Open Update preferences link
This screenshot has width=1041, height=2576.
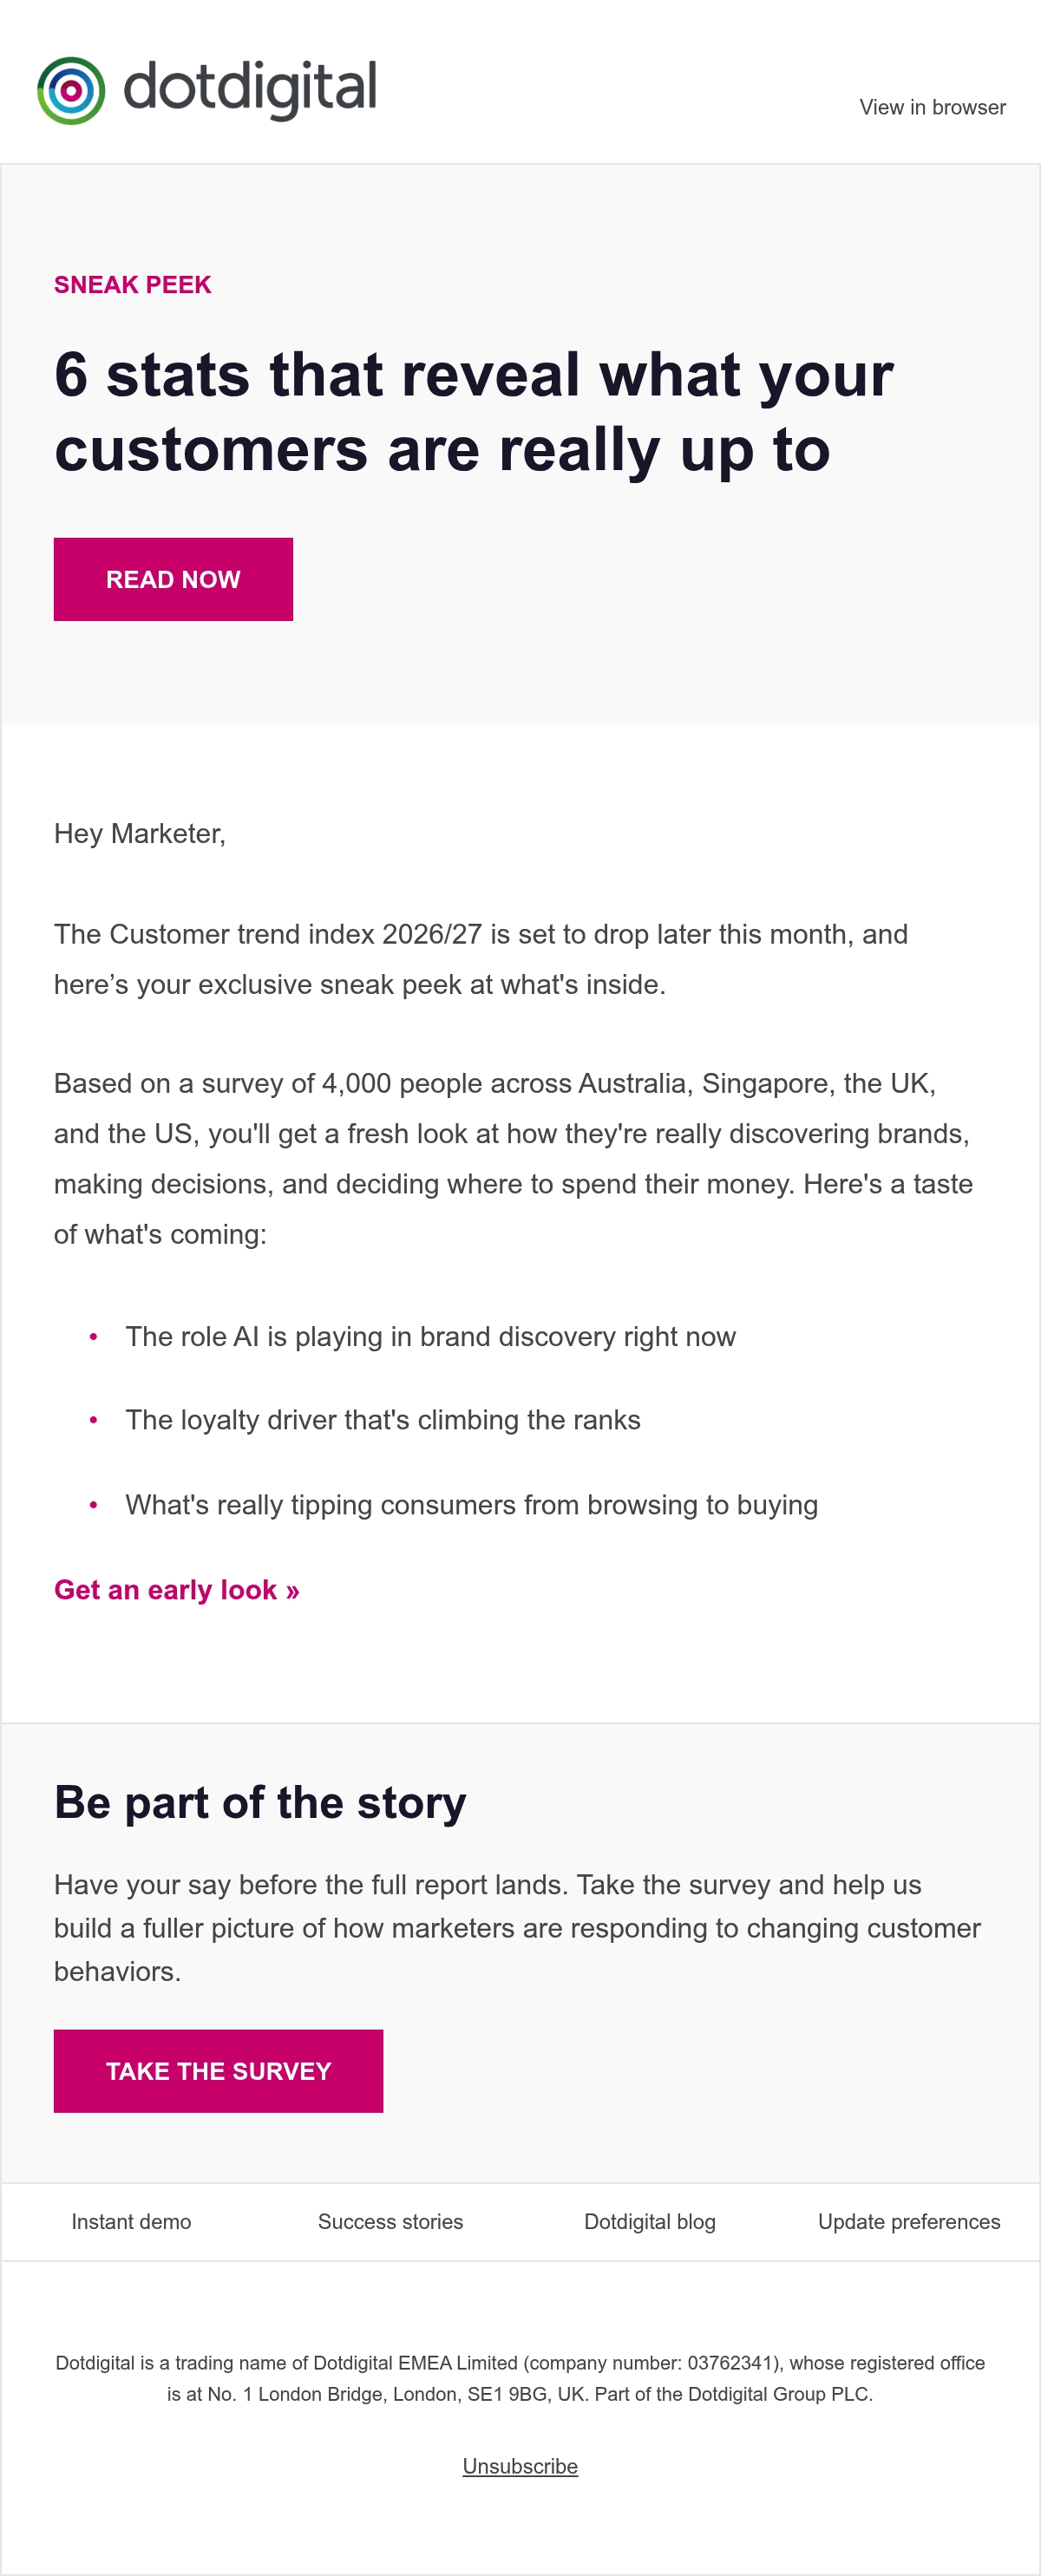(909, 2222)
